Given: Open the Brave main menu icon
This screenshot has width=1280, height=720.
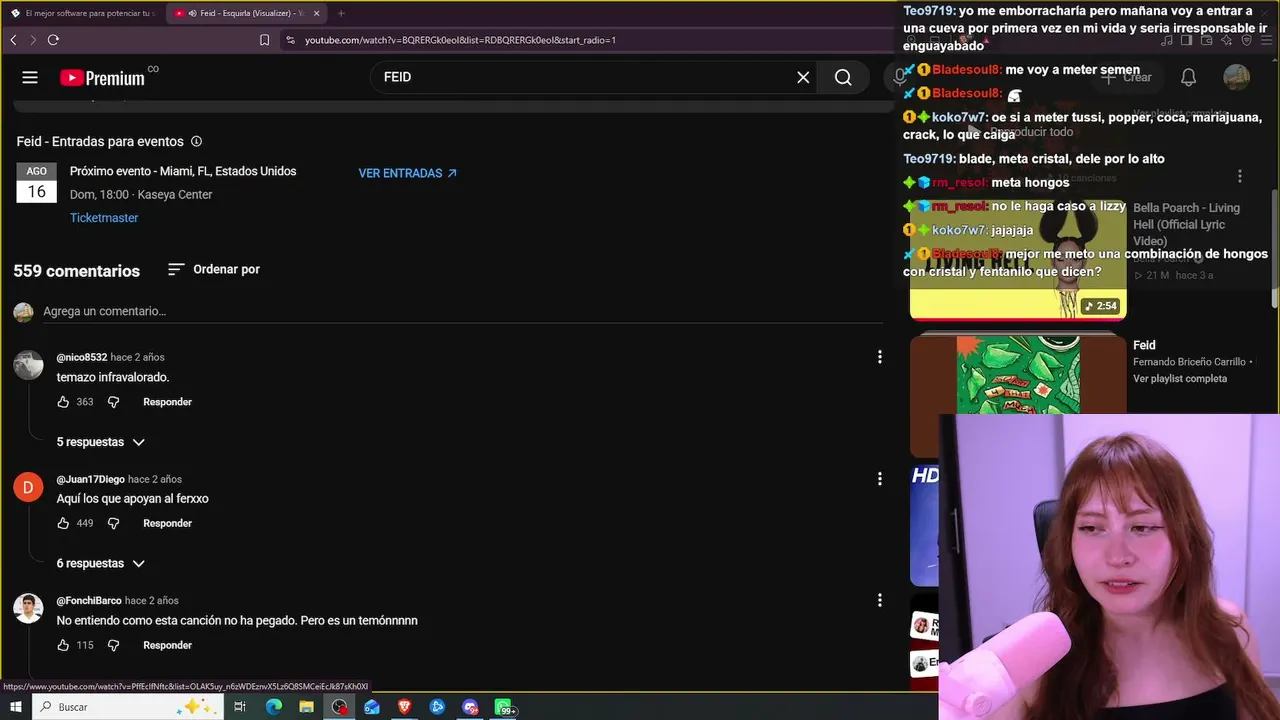Looking at the screenshot, I should pos(1265,40).
